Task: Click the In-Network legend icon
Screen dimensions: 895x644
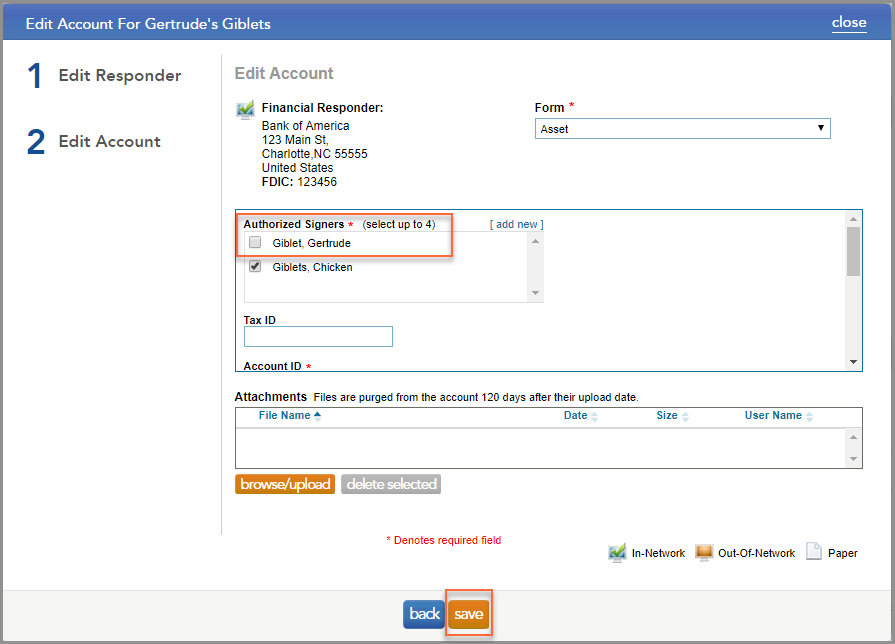Action: [x=617, y=551]
